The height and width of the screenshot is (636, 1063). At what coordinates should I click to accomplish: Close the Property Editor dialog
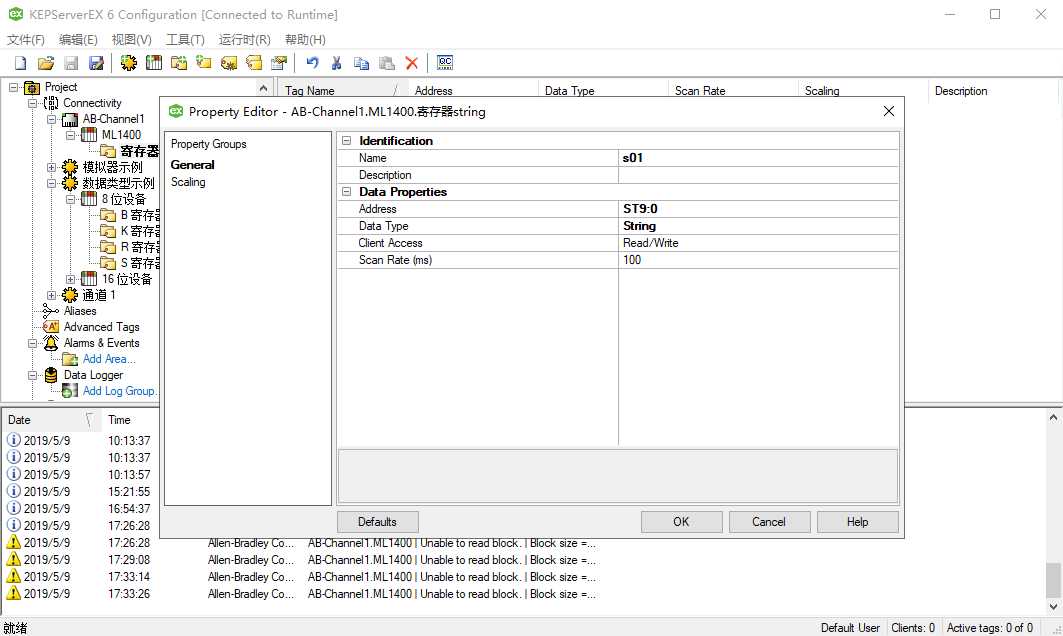[x=889, y=111]
